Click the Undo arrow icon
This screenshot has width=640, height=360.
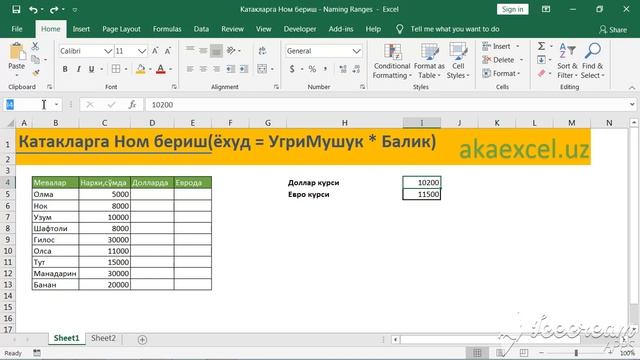pos(33,9)
